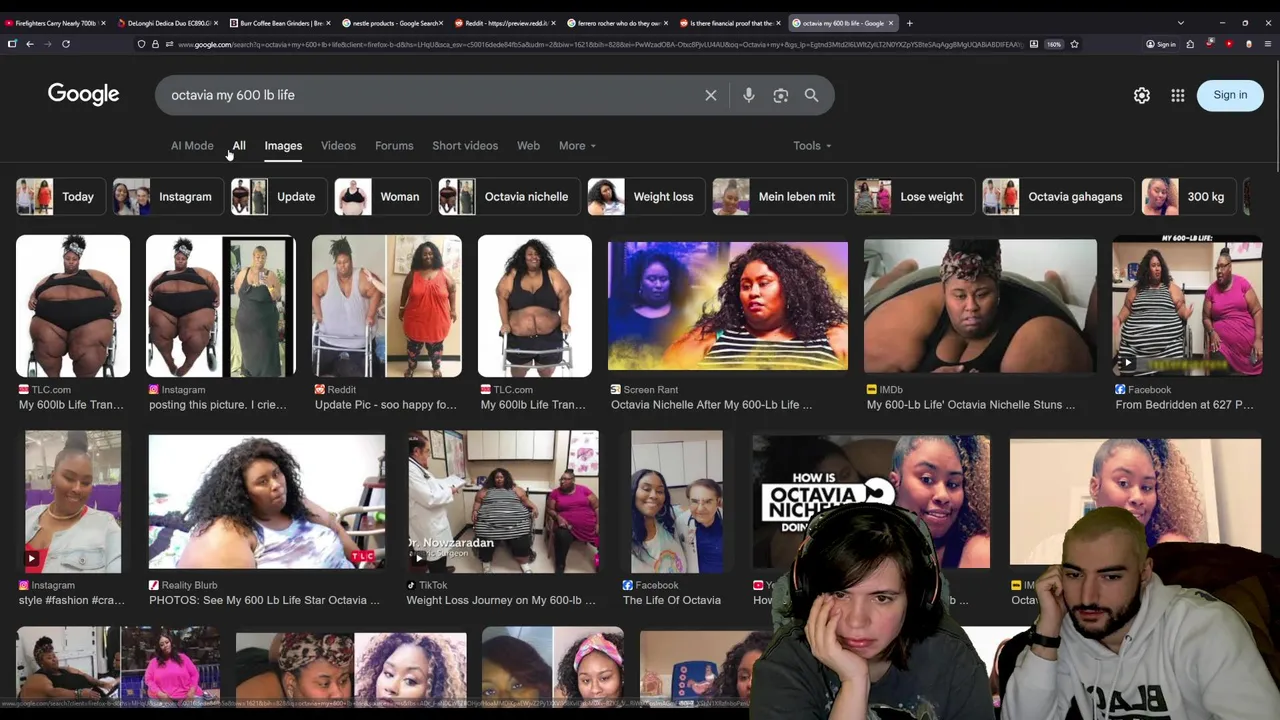Screen dimensions: 1280x720
Task: Open the IMDb image result thumbnail
Action: tap(980, 305)
